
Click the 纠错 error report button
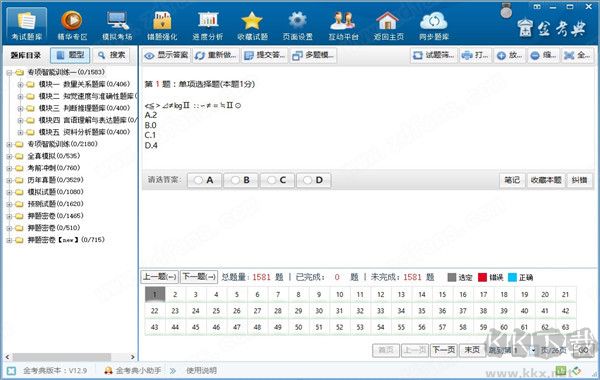(579, 180)
